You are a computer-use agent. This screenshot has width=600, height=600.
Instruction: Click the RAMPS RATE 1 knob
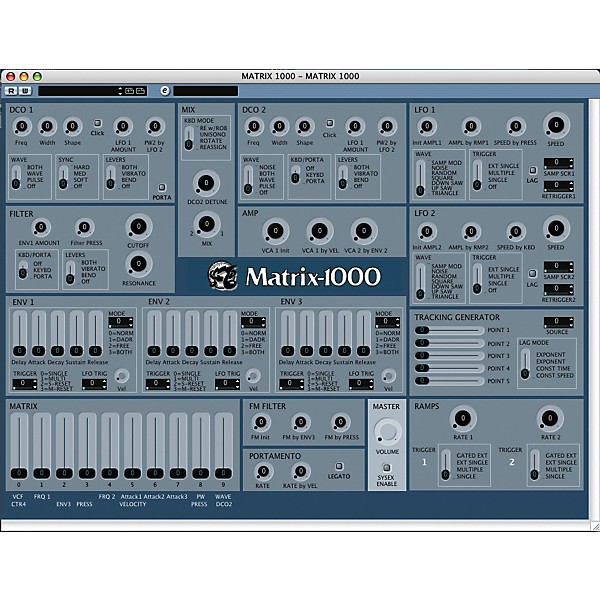(463, 419)
